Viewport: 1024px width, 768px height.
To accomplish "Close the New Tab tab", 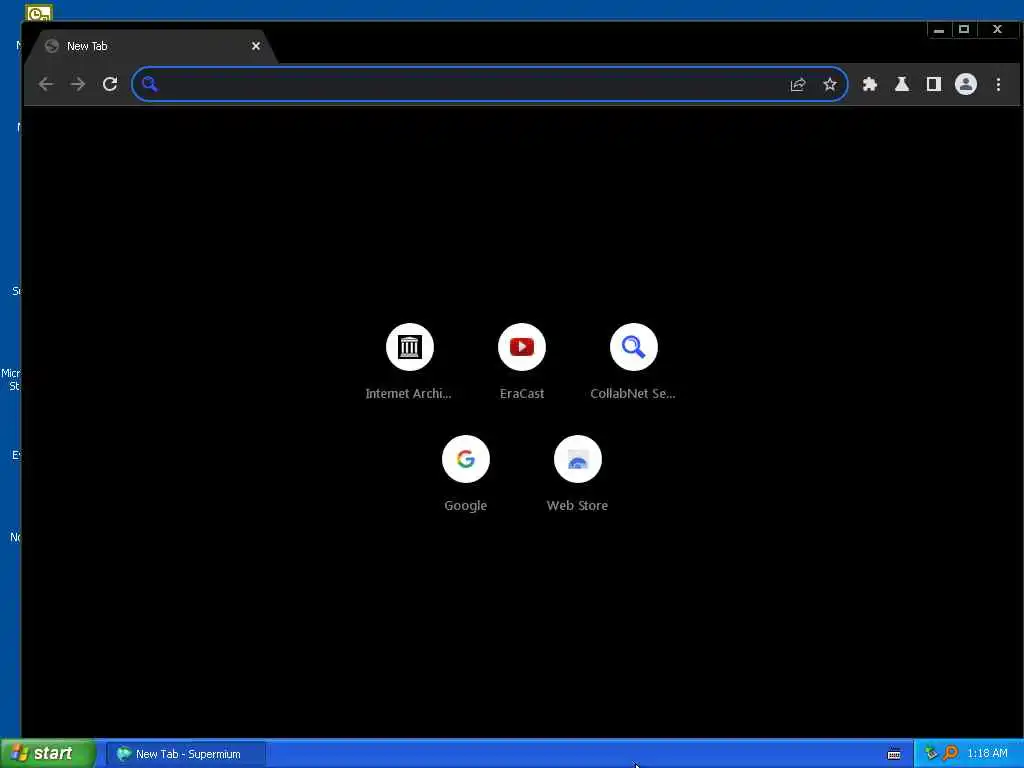I will tap(256, 46).
